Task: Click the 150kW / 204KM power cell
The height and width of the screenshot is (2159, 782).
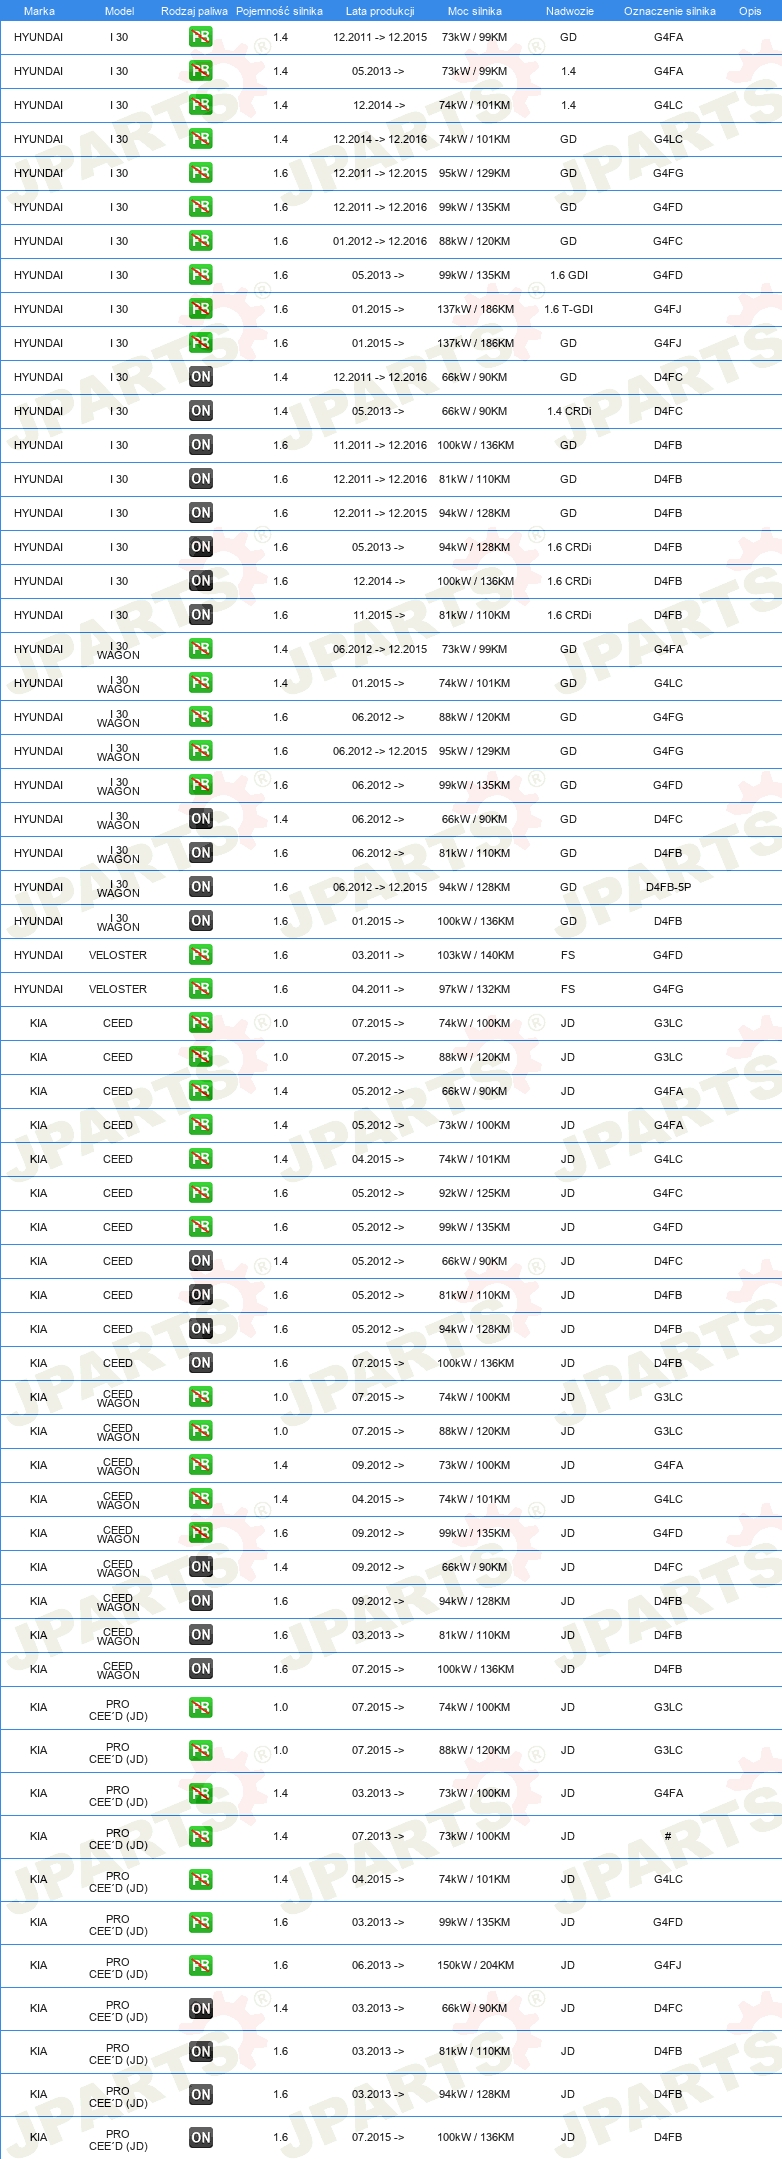Action: (475, 1966)
